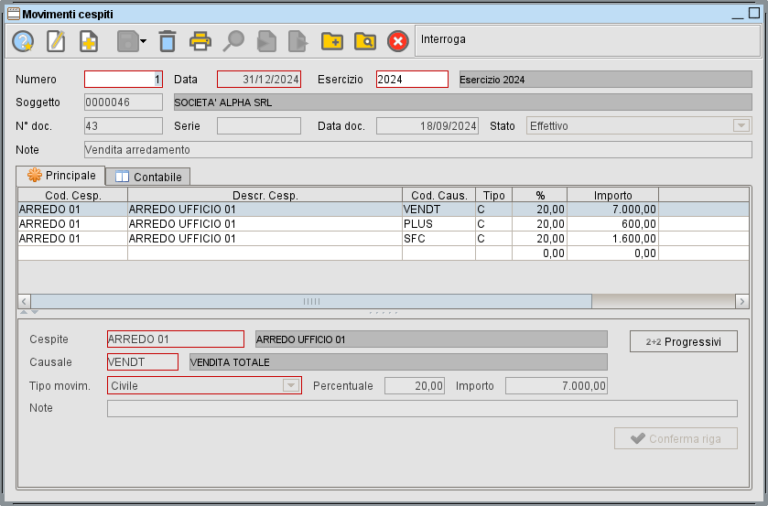Click the window title bar icon
The width and height of the screenshot is (768, 506).
(x=14, y=14)
